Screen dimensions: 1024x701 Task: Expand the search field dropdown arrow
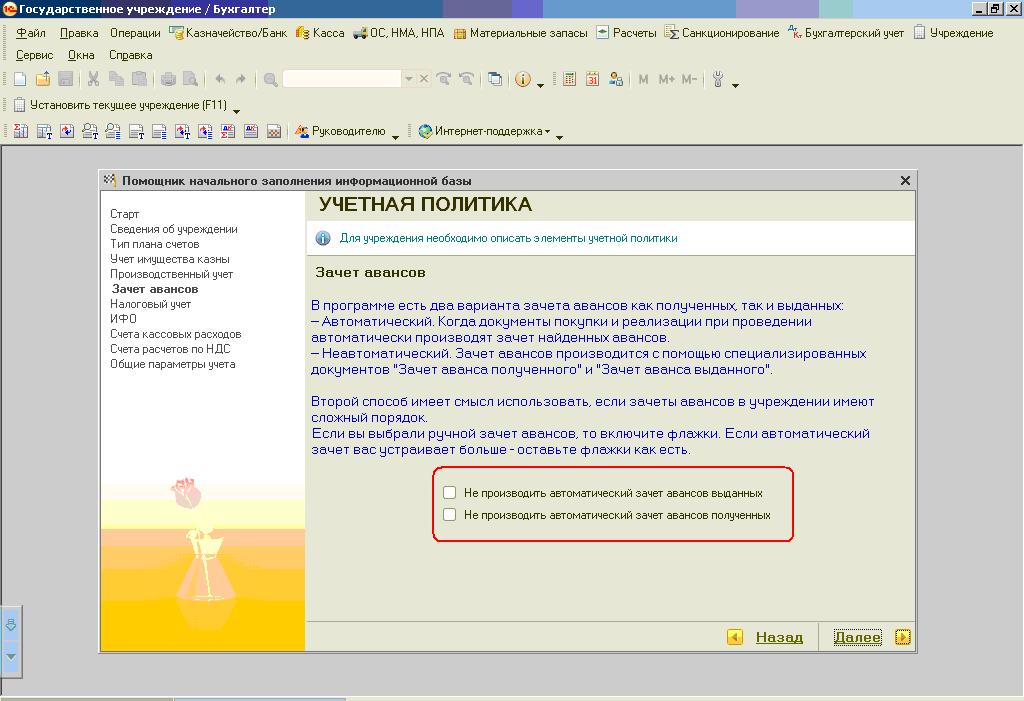408,79
